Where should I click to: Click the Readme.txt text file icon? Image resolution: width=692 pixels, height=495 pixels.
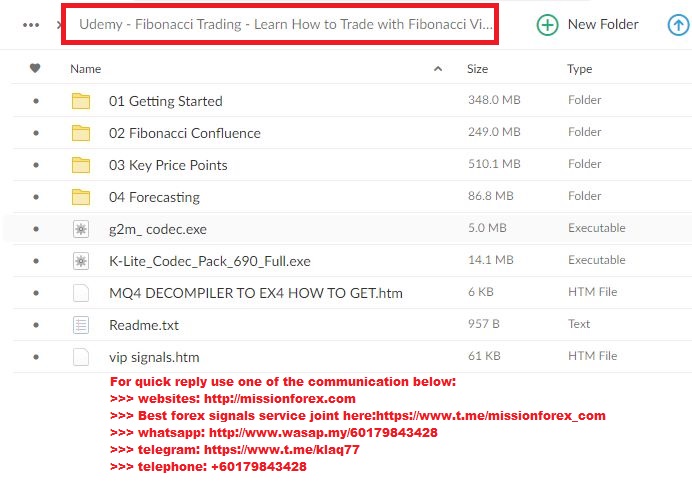click(81, 325)
